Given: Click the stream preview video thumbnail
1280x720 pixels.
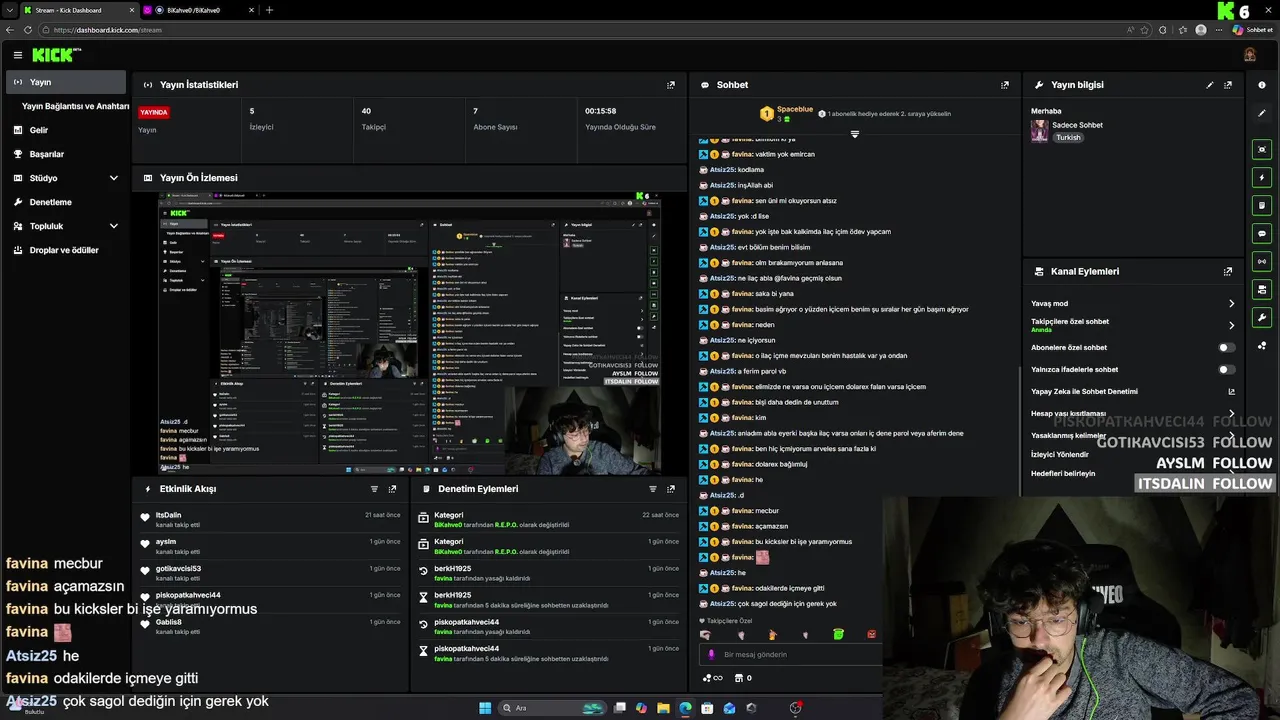Looking at the screenshot, I should (x=410, y=334).
